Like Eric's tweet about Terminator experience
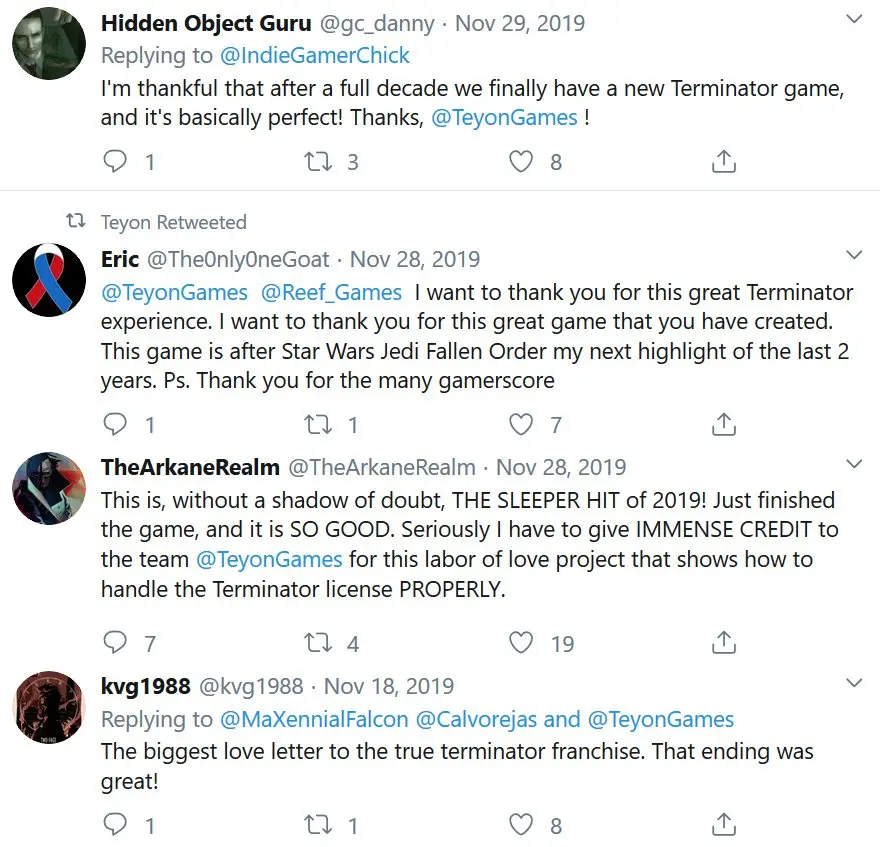This screenshot has height=847, width=880. click(521, 425)
